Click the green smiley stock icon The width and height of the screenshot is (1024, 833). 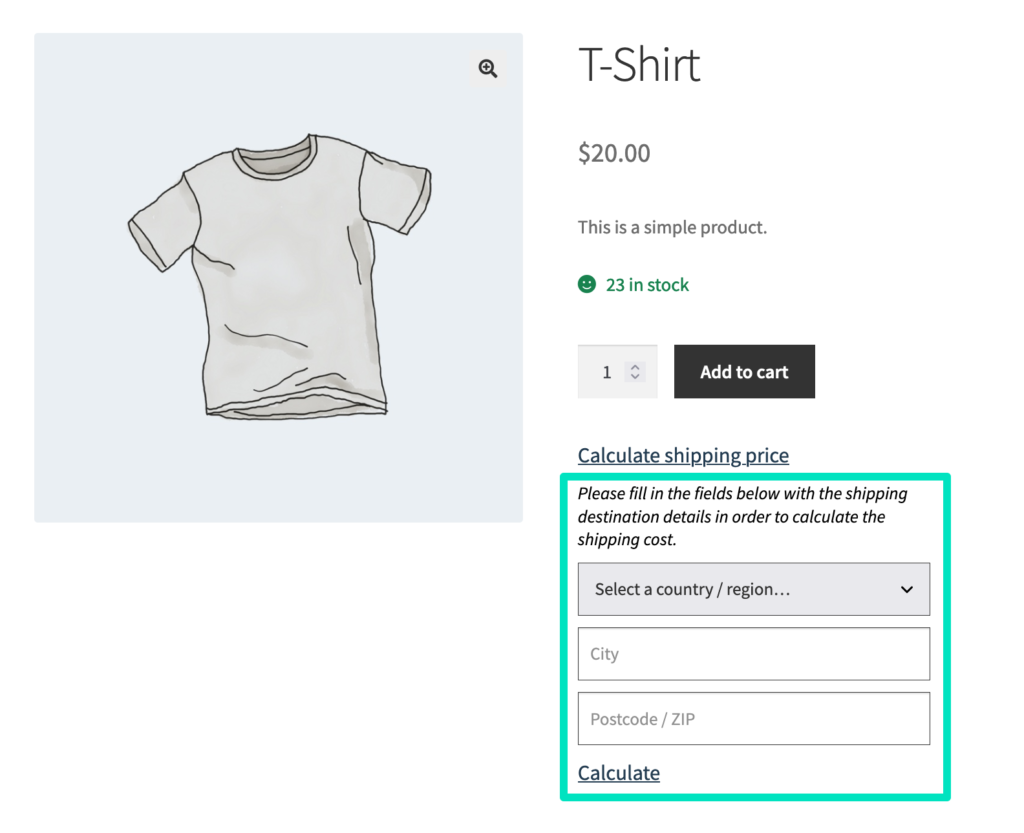587,285
